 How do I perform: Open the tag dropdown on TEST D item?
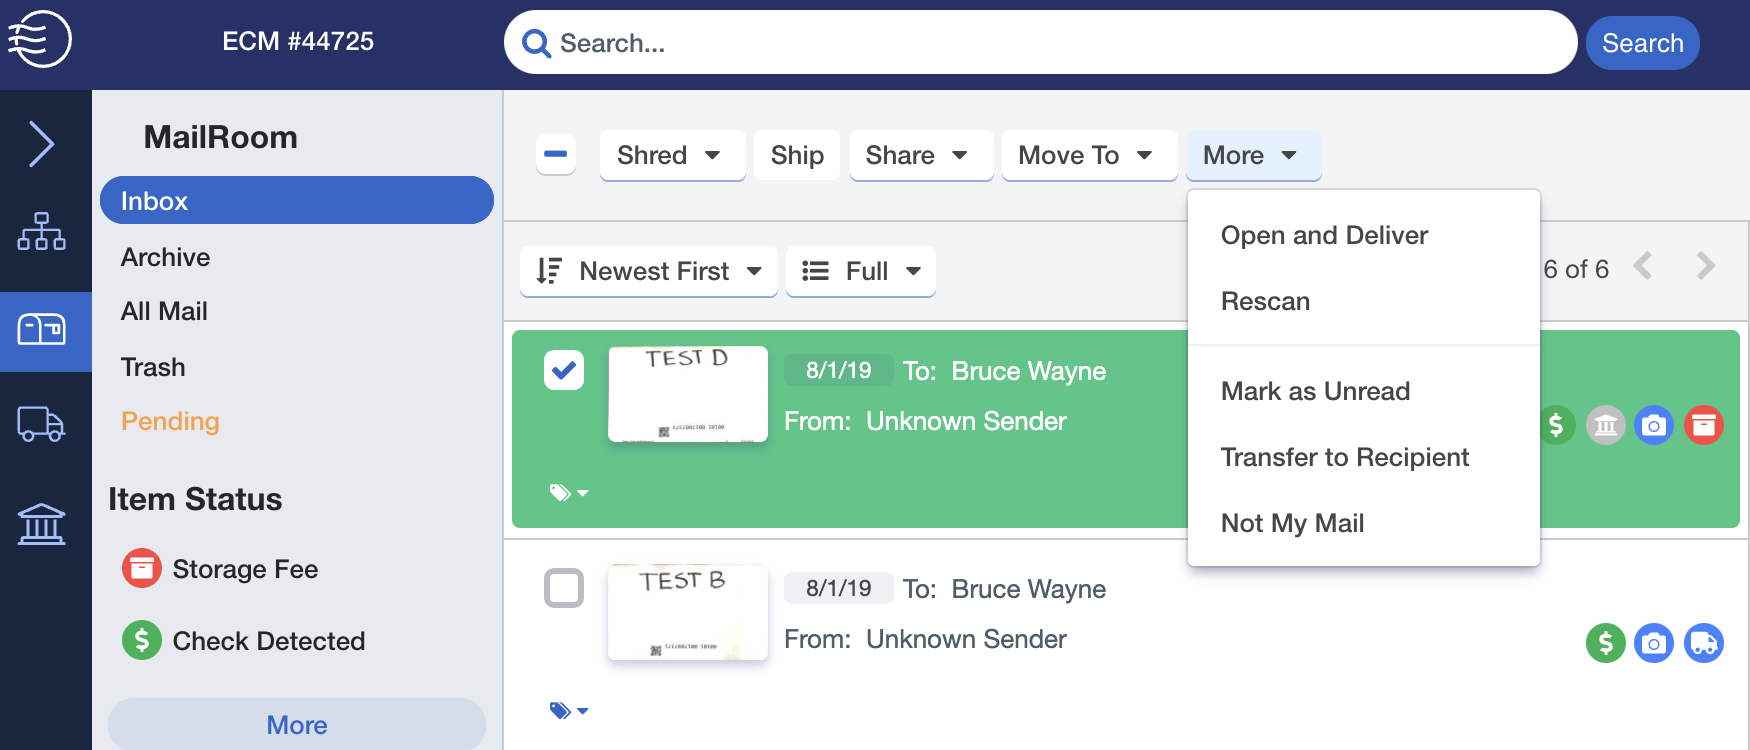click(569, 492)
